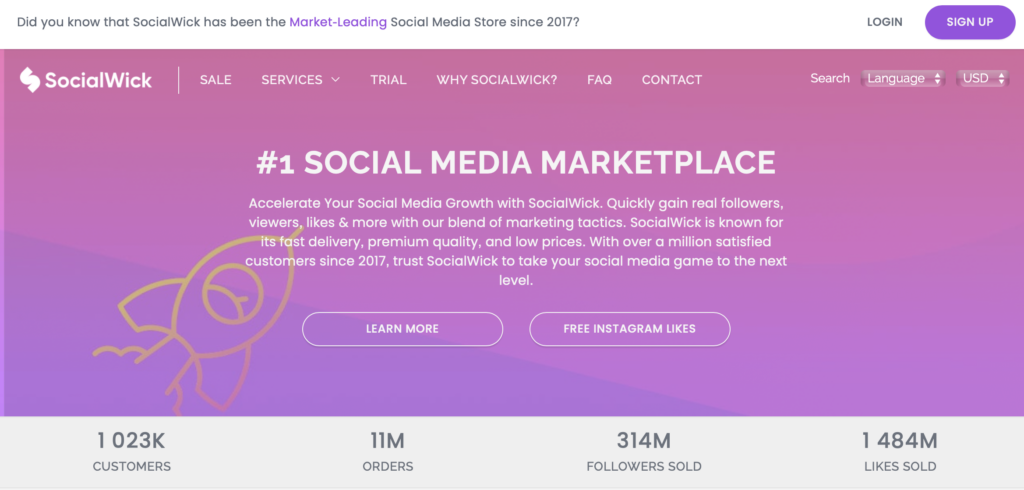Click the Login link

click(x=885, y=22)
